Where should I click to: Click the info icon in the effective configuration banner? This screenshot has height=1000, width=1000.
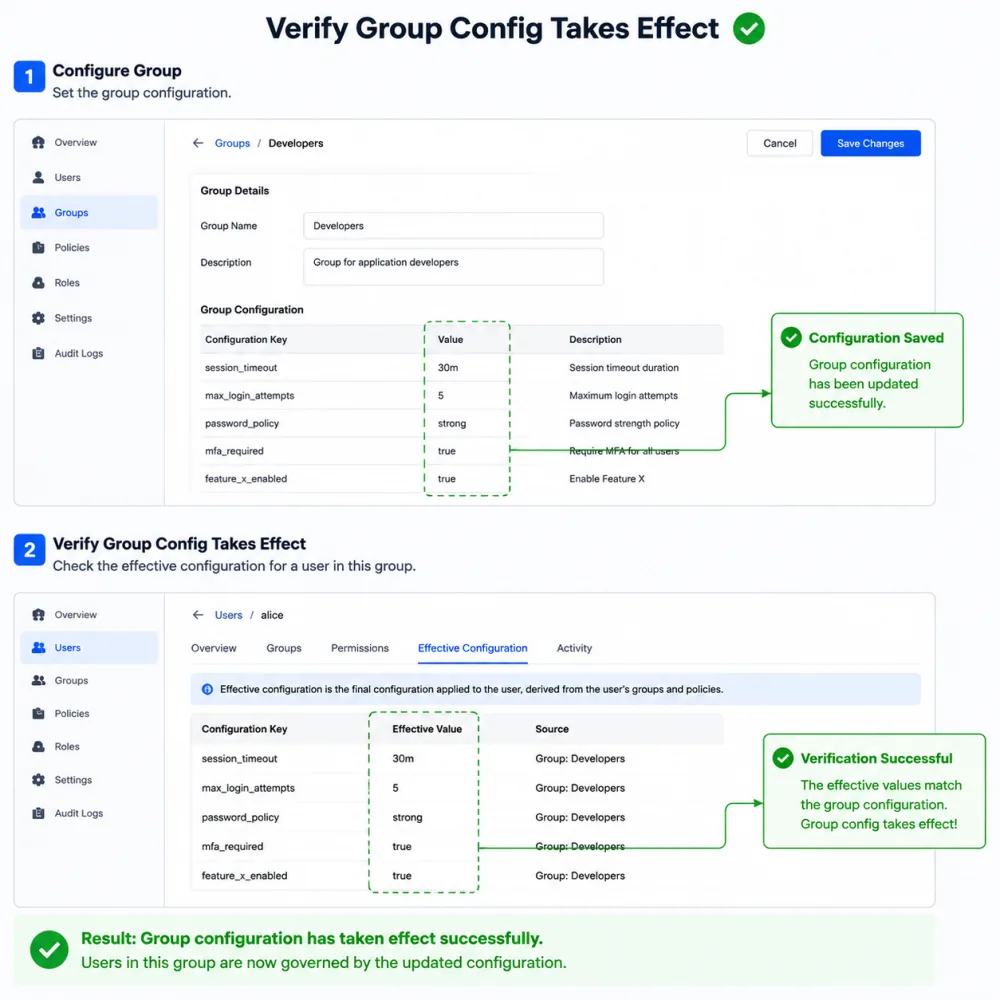click(207, 689)
